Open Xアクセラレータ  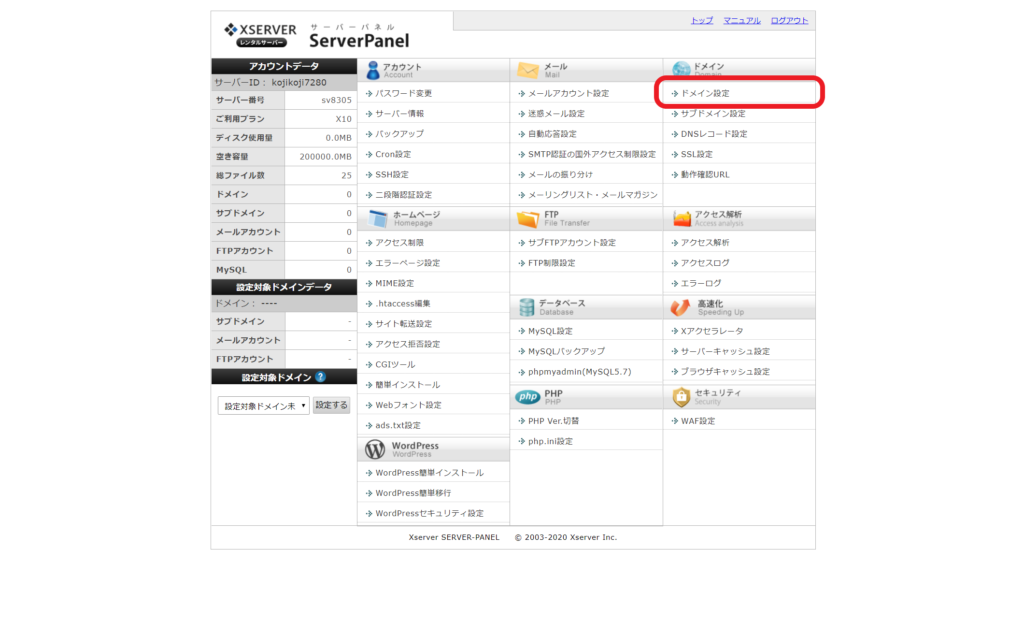coord(712,331)
